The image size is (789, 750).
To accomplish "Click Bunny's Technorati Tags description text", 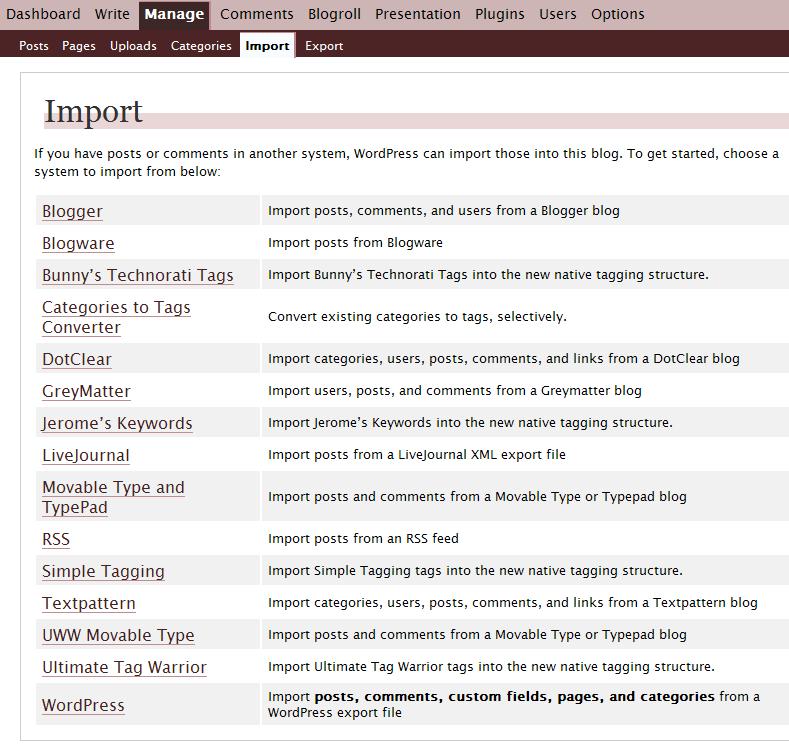I will [488, 274].
